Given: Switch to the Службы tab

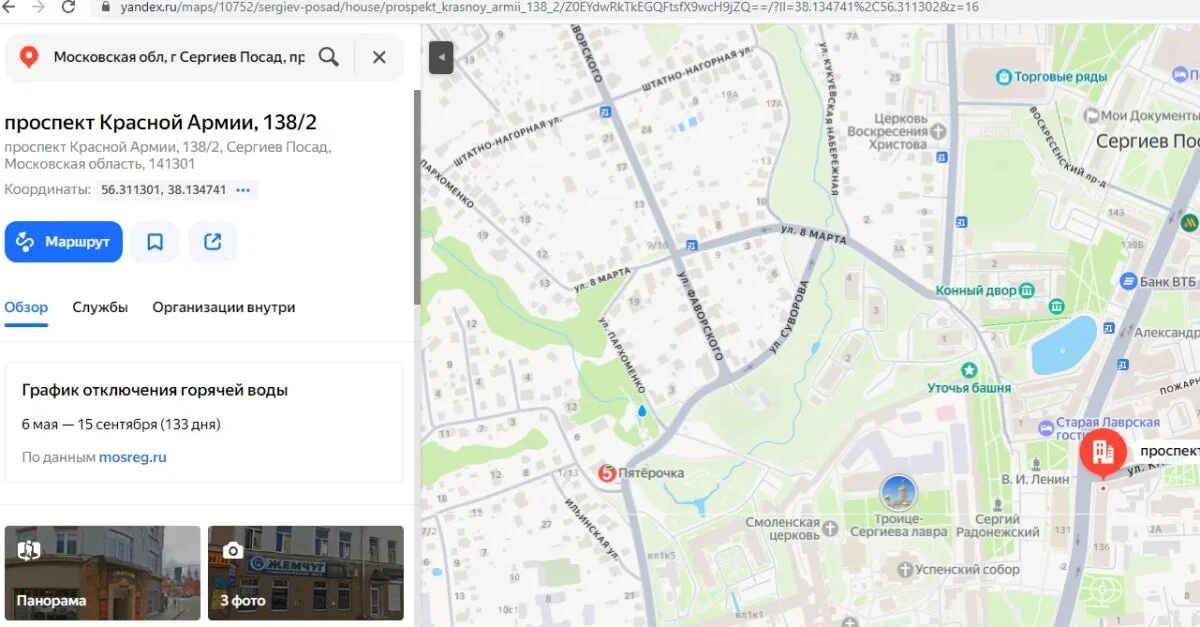Looking at the screenshot, I should (x=100, y=307).
